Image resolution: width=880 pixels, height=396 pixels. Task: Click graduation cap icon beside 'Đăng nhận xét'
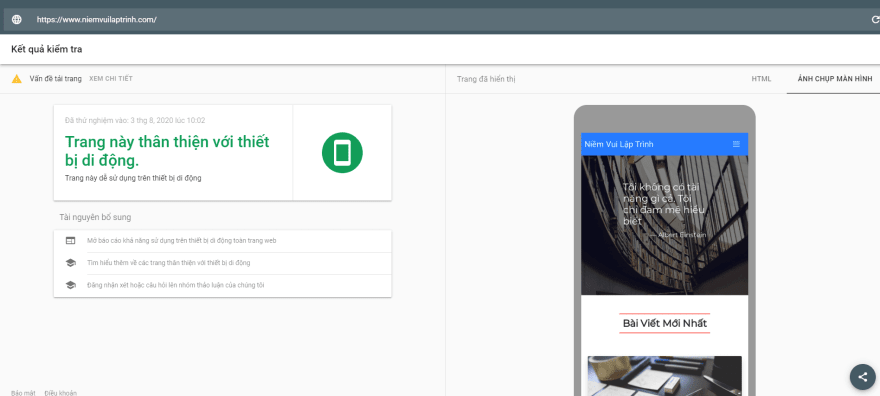71,285
